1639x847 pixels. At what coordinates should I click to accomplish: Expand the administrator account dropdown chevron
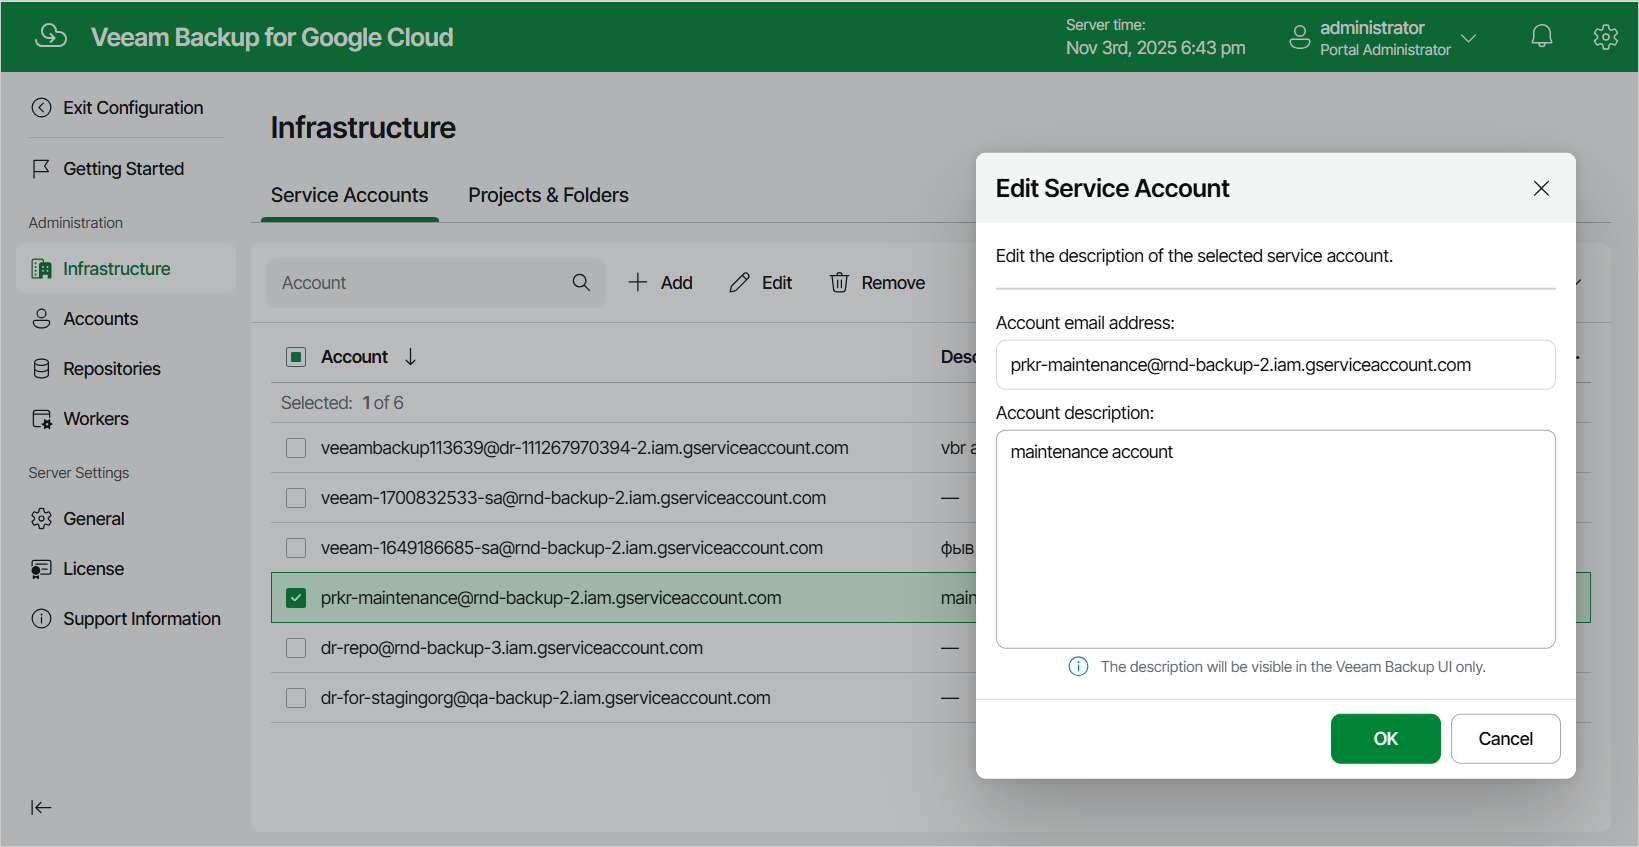1468,38
